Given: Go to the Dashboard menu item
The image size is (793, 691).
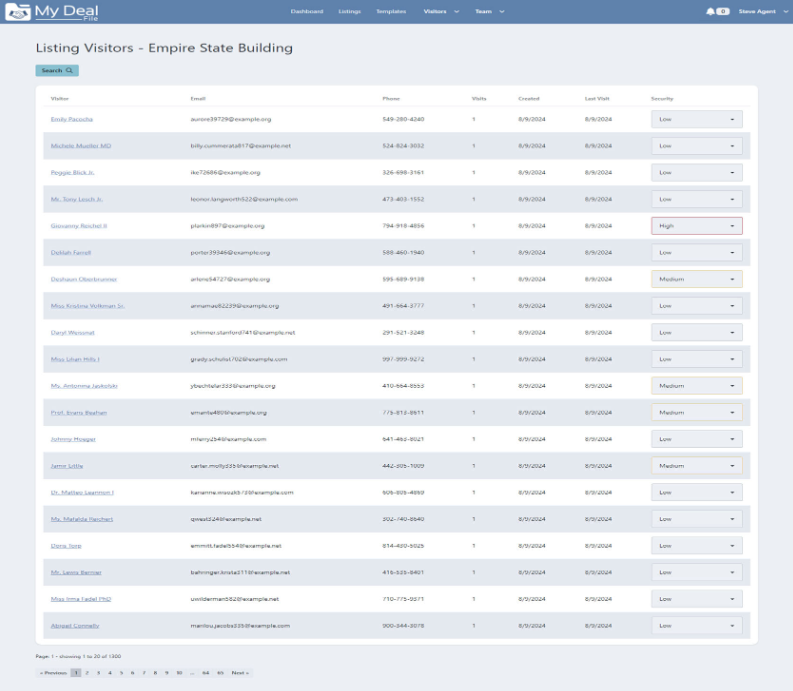Looking at the screenshot, I should pos(306,11).
